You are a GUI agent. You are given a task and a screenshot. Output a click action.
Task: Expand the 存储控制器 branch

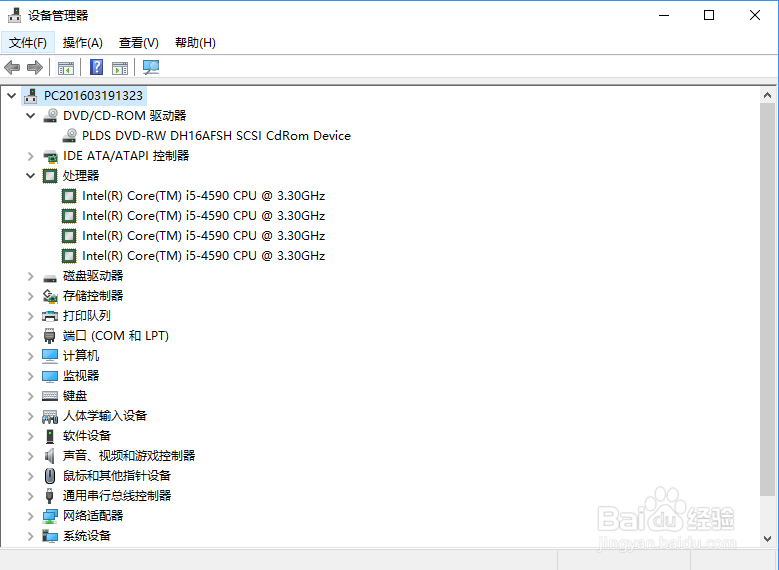click(30, 296)
